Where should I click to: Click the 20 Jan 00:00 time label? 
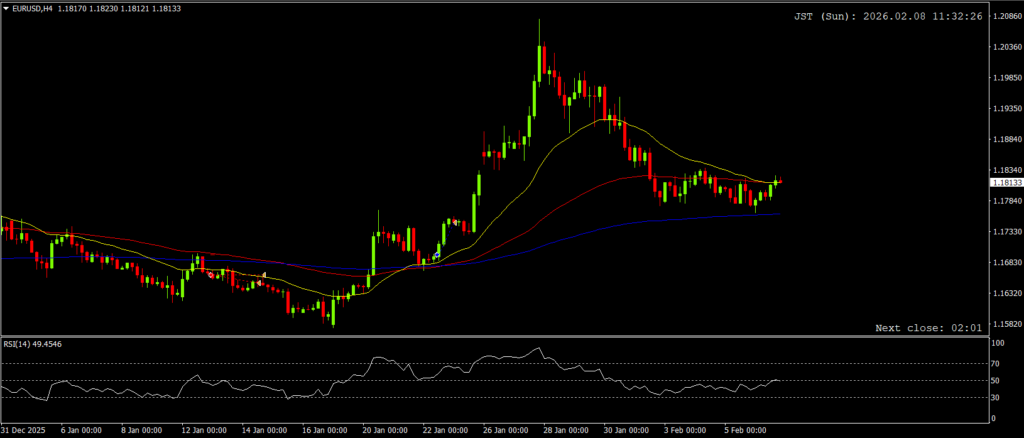coord(385,431)
